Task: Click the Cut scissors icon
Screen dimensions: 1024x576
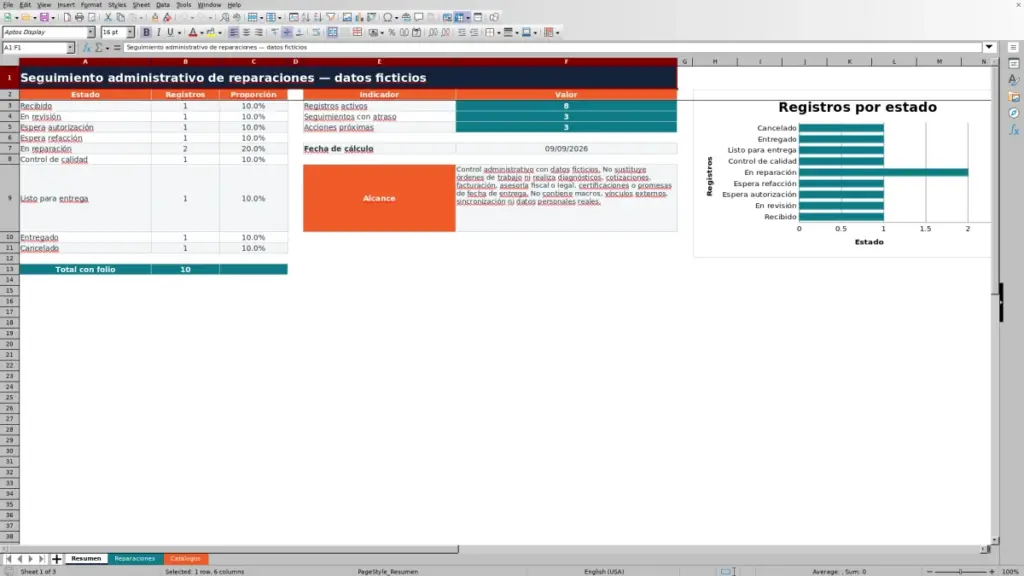Action: coord(108,18)
